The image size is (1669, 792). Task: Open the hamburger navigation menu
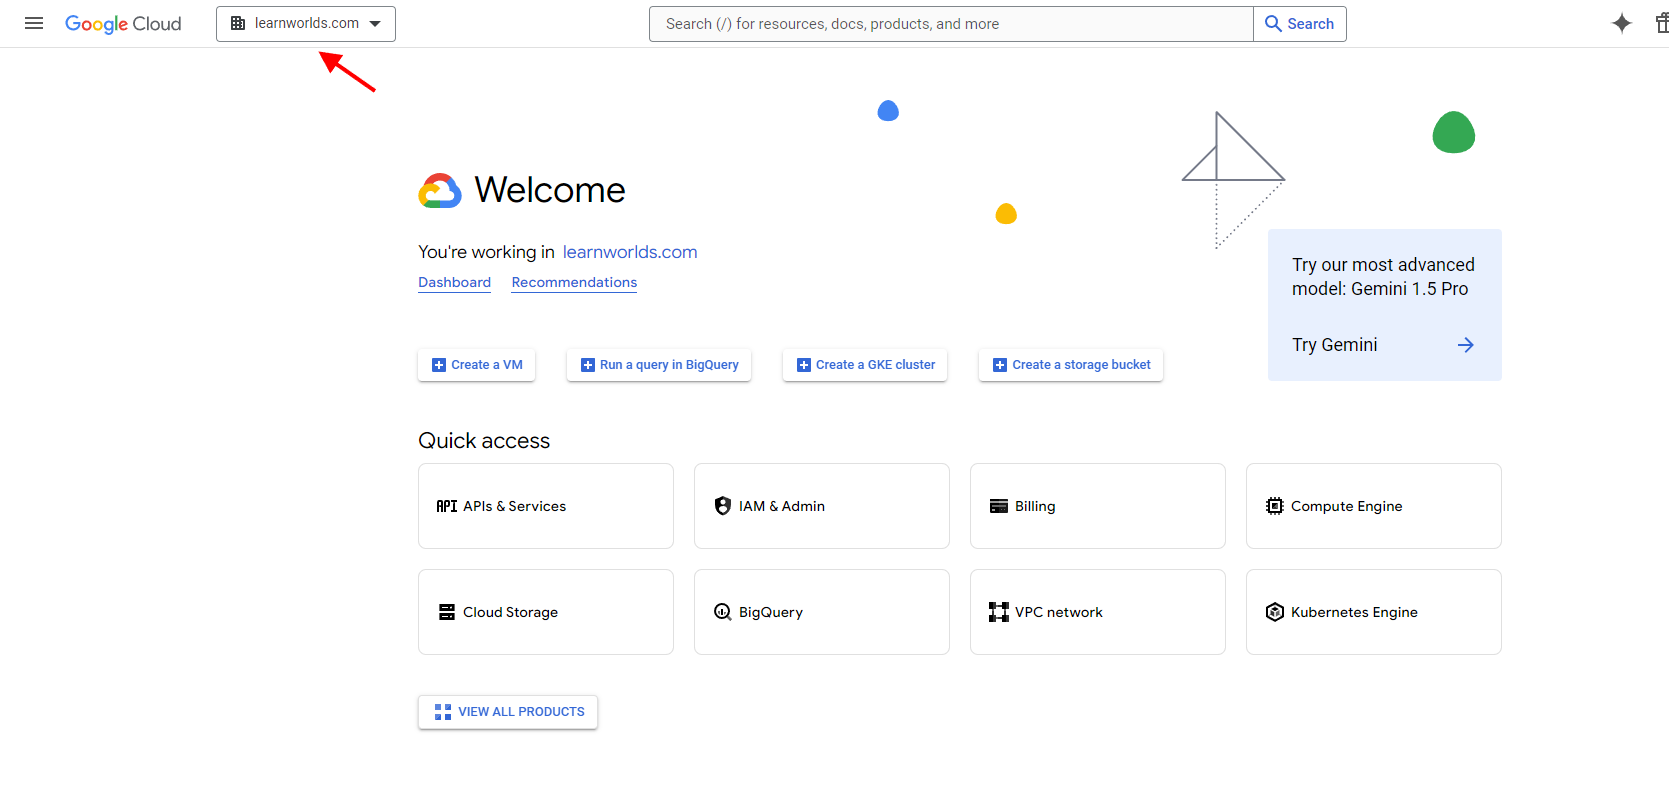(x=34, y=23)
